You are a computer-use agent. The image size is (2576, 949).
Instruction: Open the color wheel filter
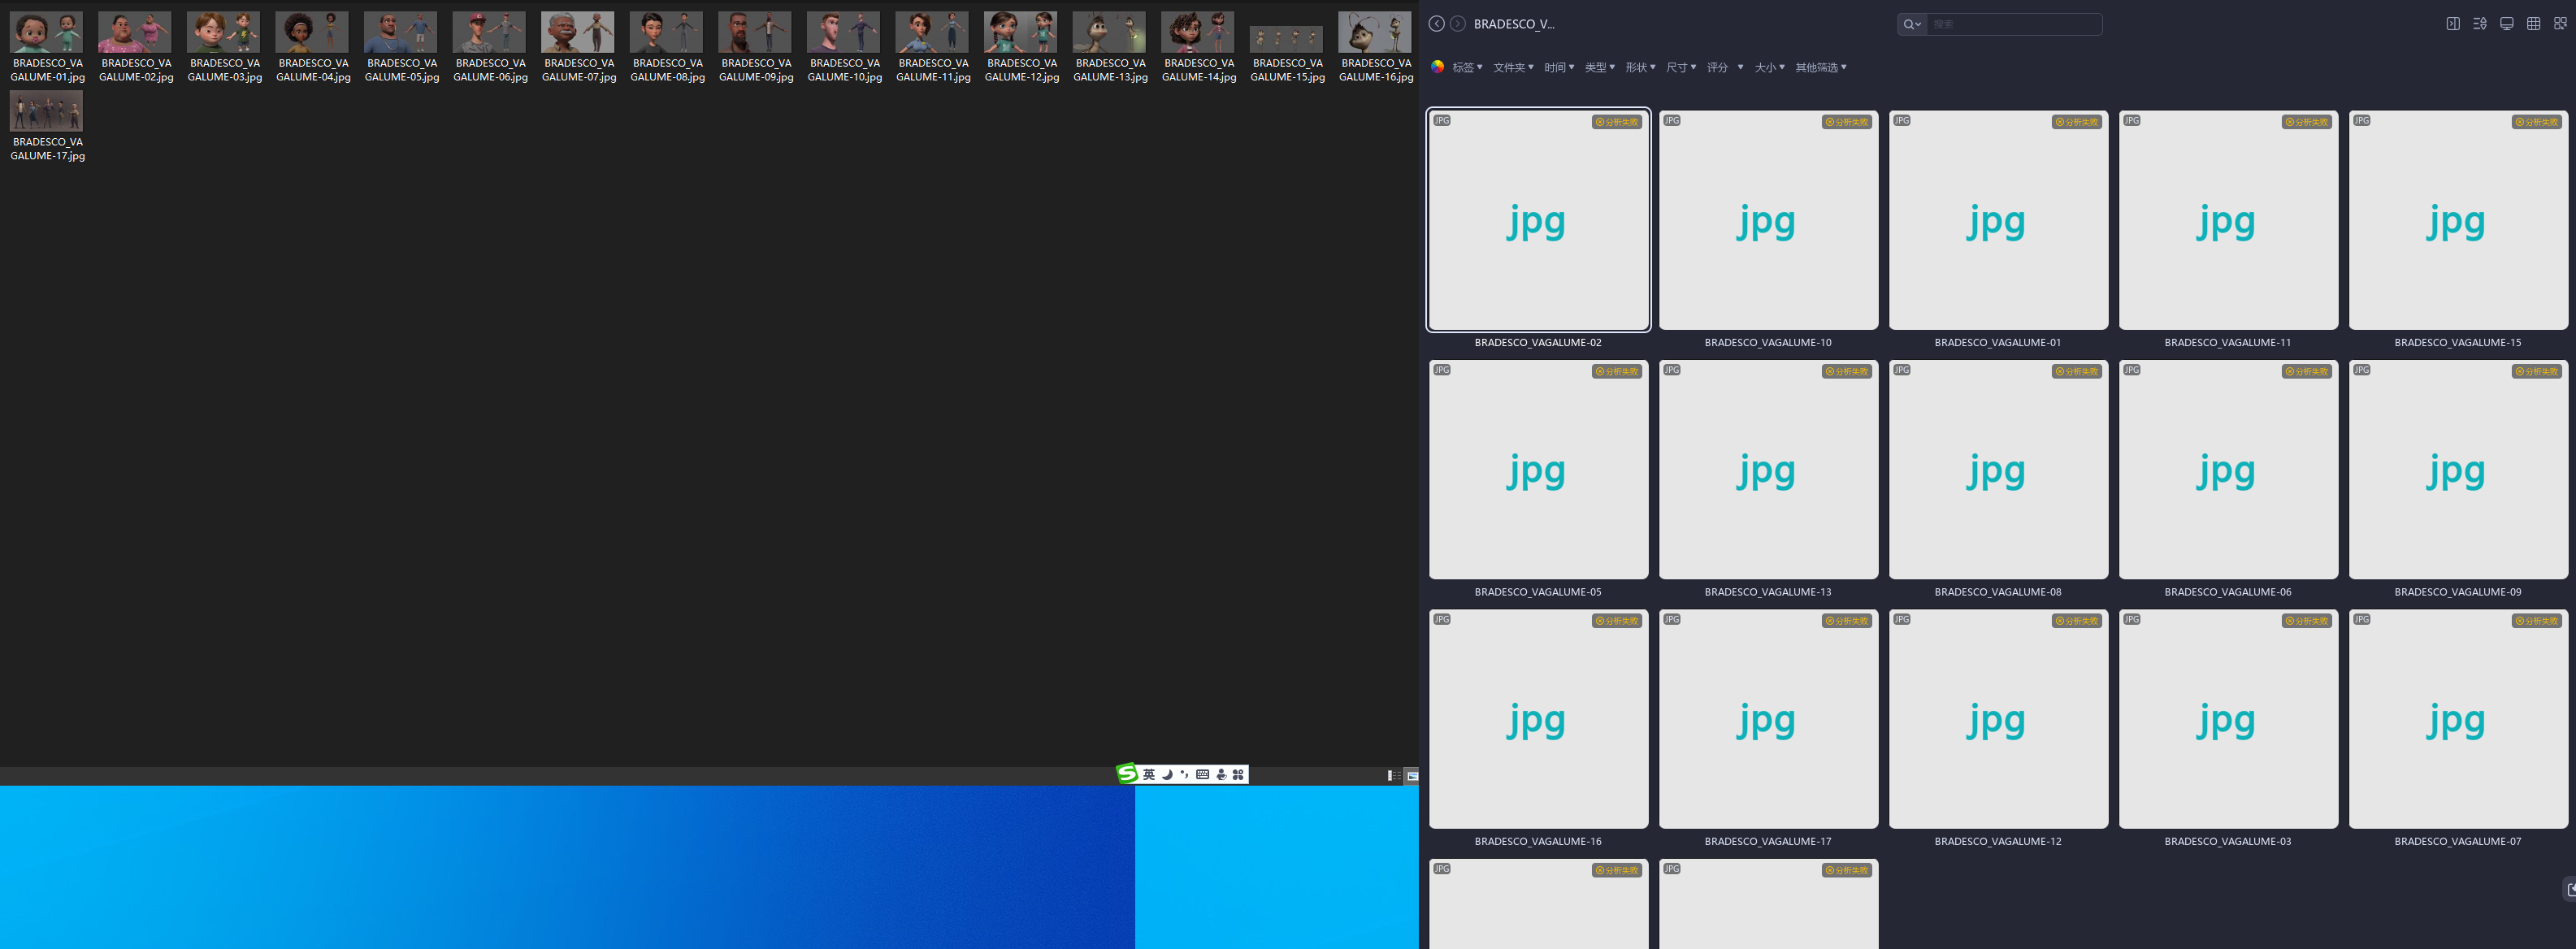pos(1437,67)
